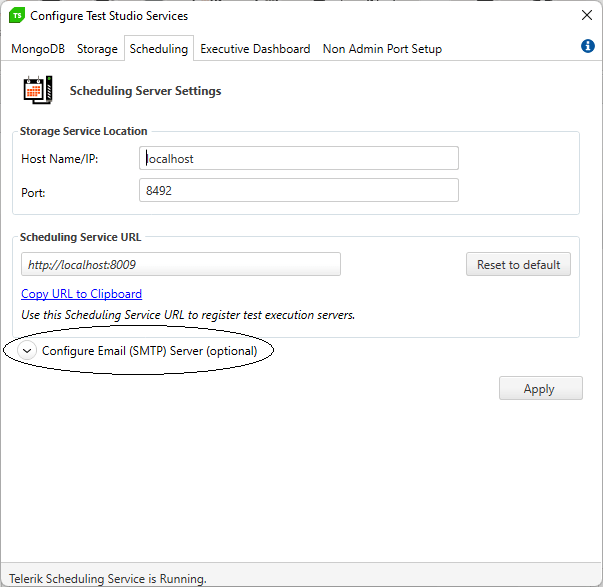Click the Port field showing 8492

pos(299,190)
